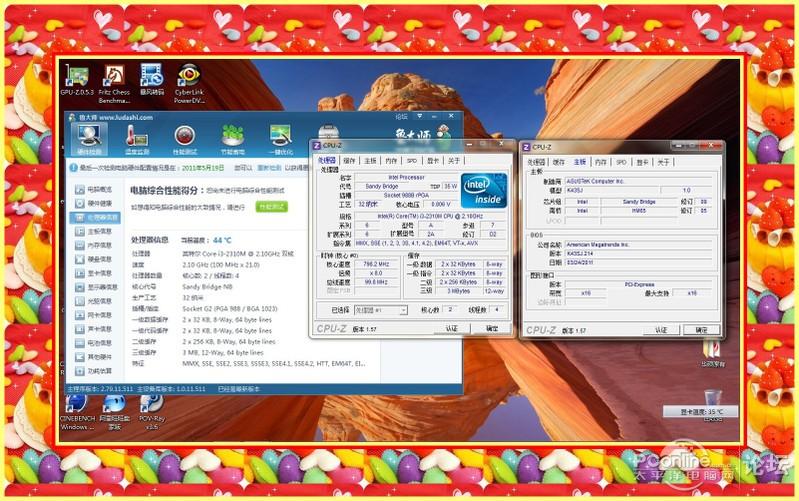The width and height of the screenshot is (799, 501).
Task: Select 电池信息 battery info in Ludashi sidebar
Action: pyautogui.click(x=94, y=343)
